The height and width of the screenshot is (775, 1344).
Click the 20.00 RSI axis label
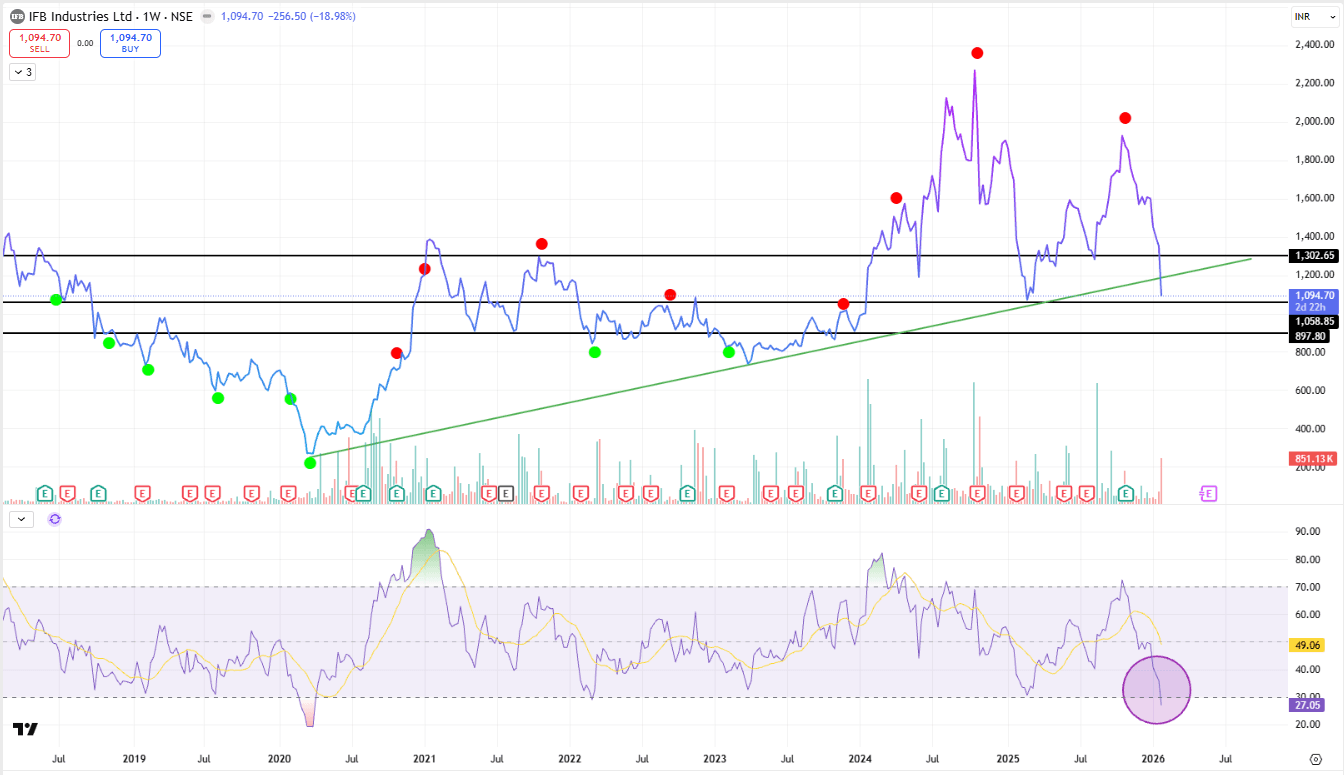click(x=1306, y=724)
